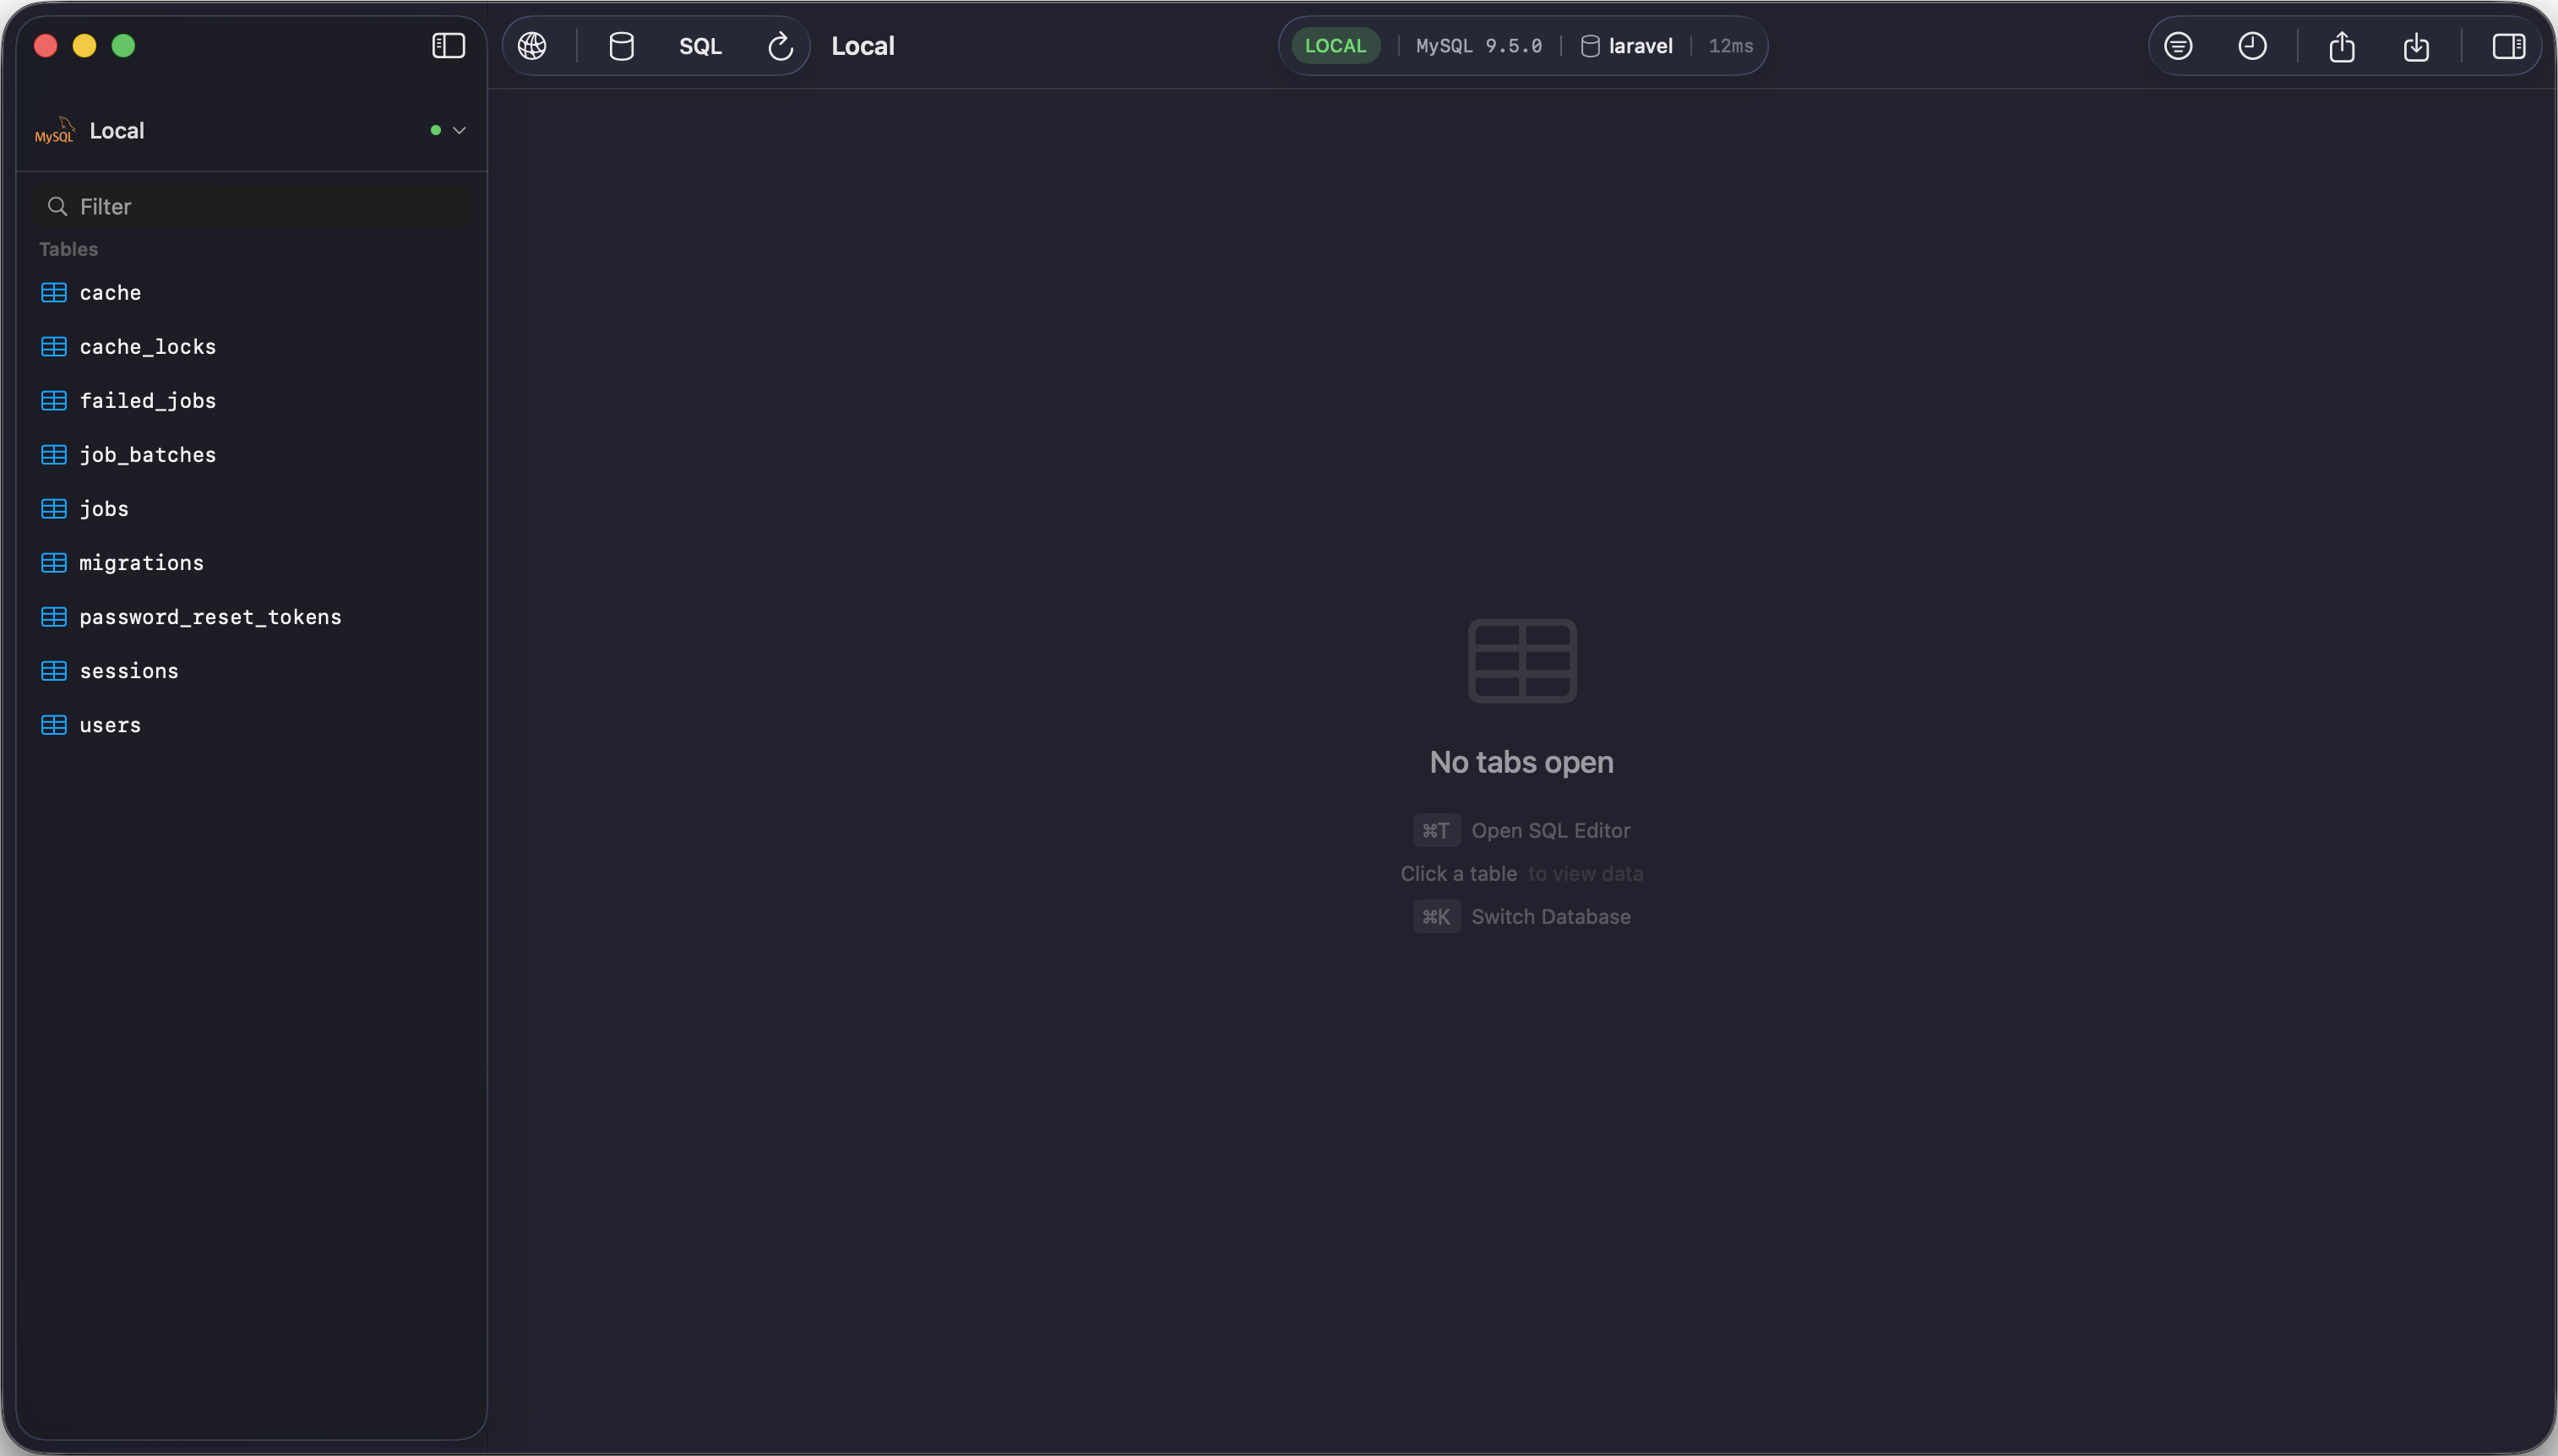
Task: Click the LOCAL environment badge
Action: 1335,45
